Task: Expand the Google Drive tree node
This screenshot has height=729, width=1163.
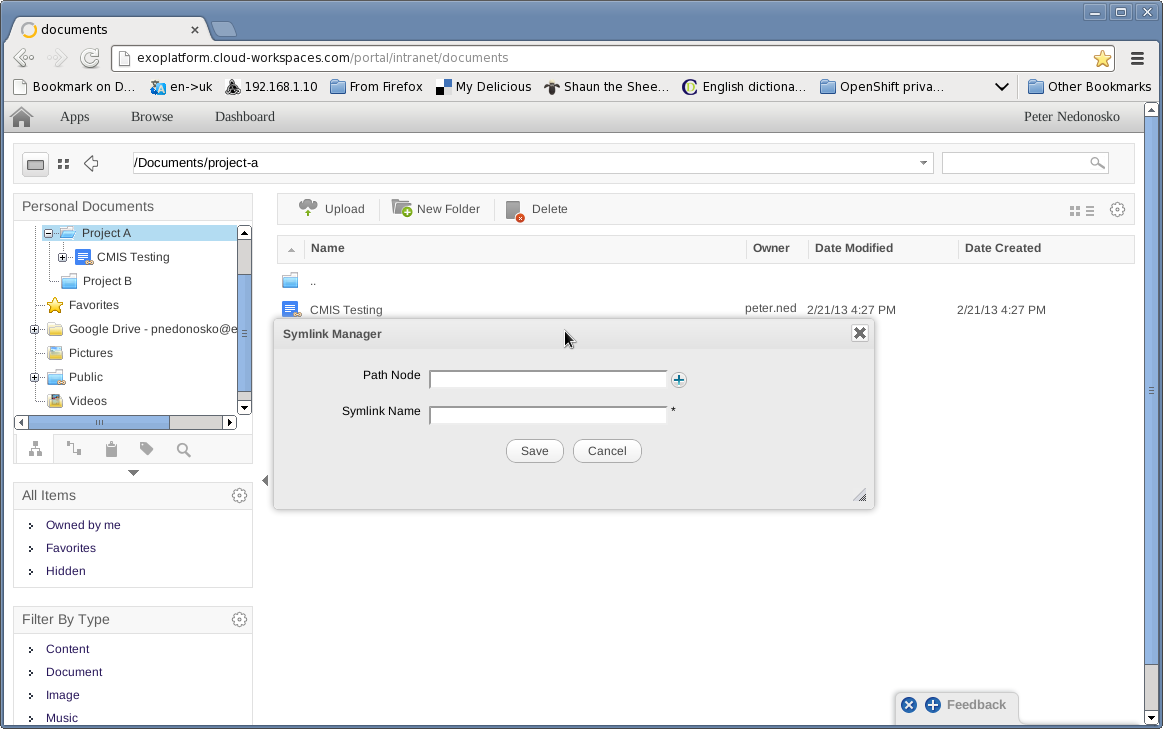Action: pos(34,329)
